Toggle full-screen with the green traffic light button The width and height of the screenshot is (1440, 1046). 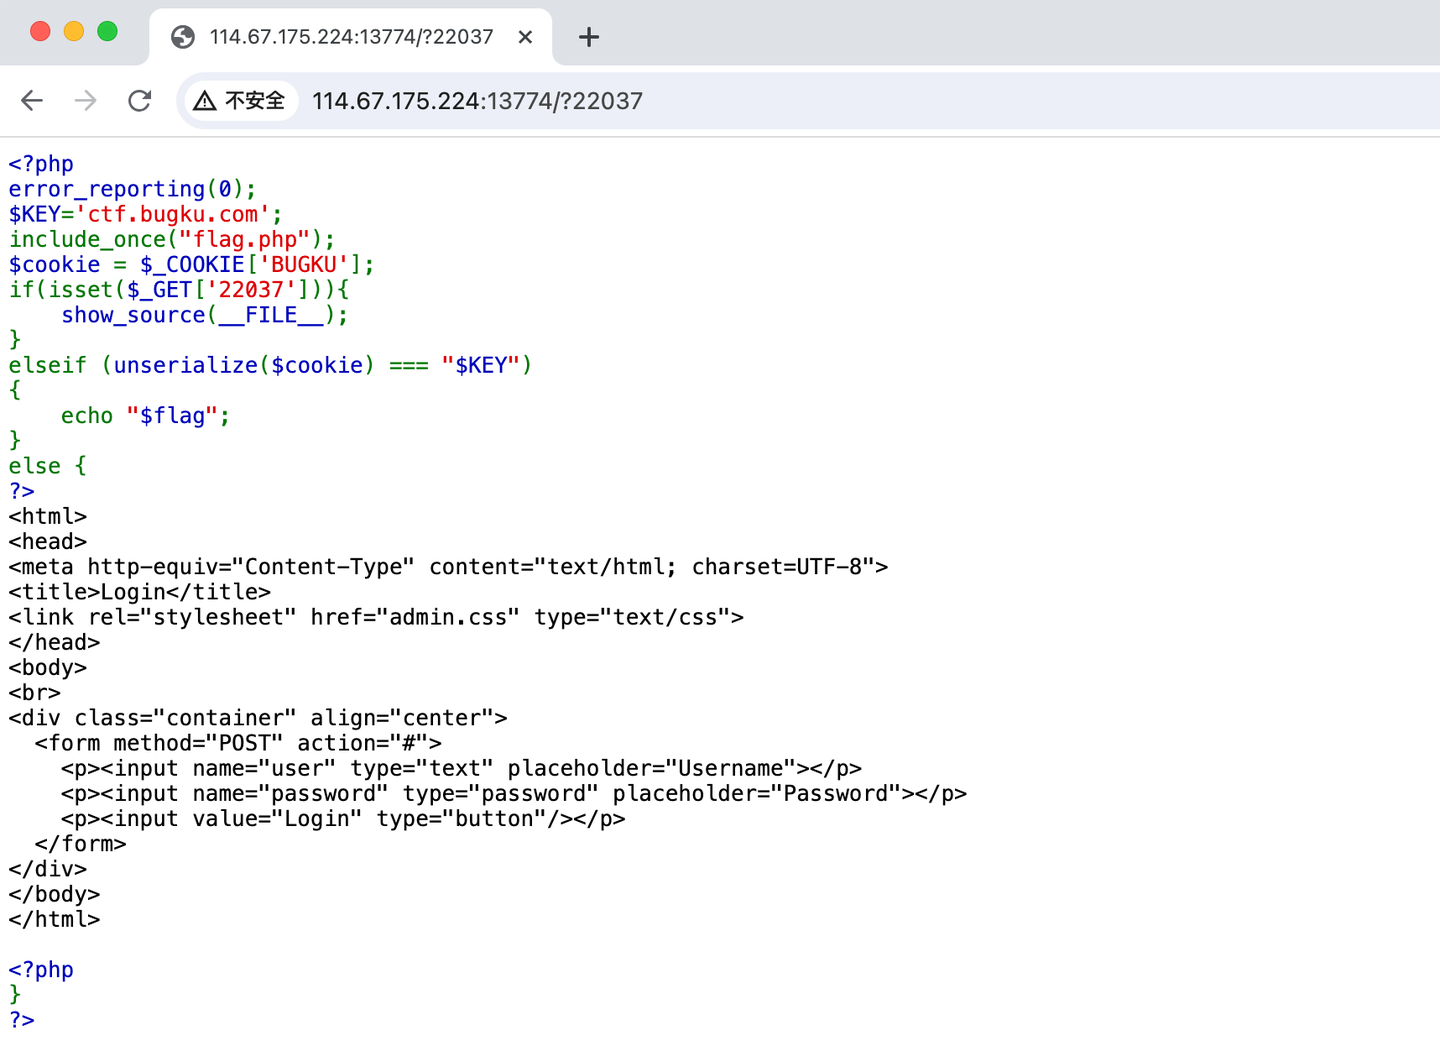pos(107,32)
